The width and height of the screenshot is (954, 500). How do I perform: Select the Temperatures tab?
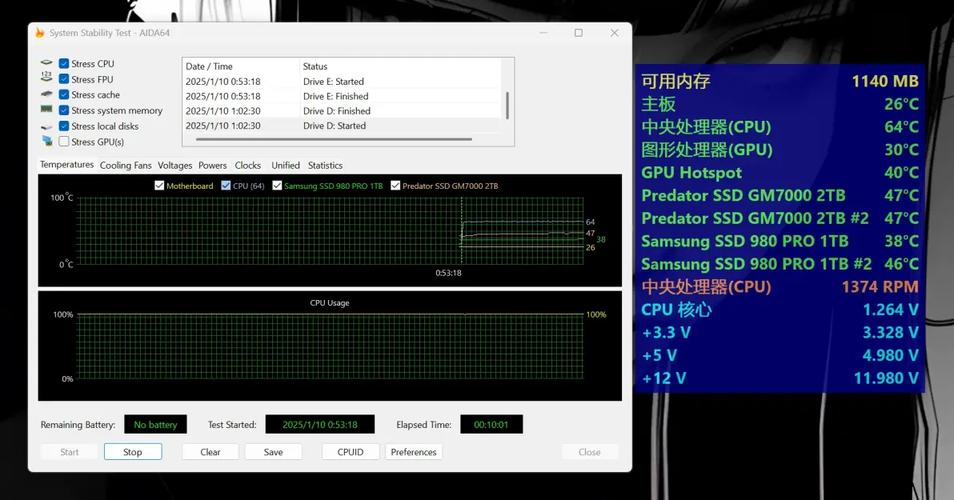[x=67, y=165]
